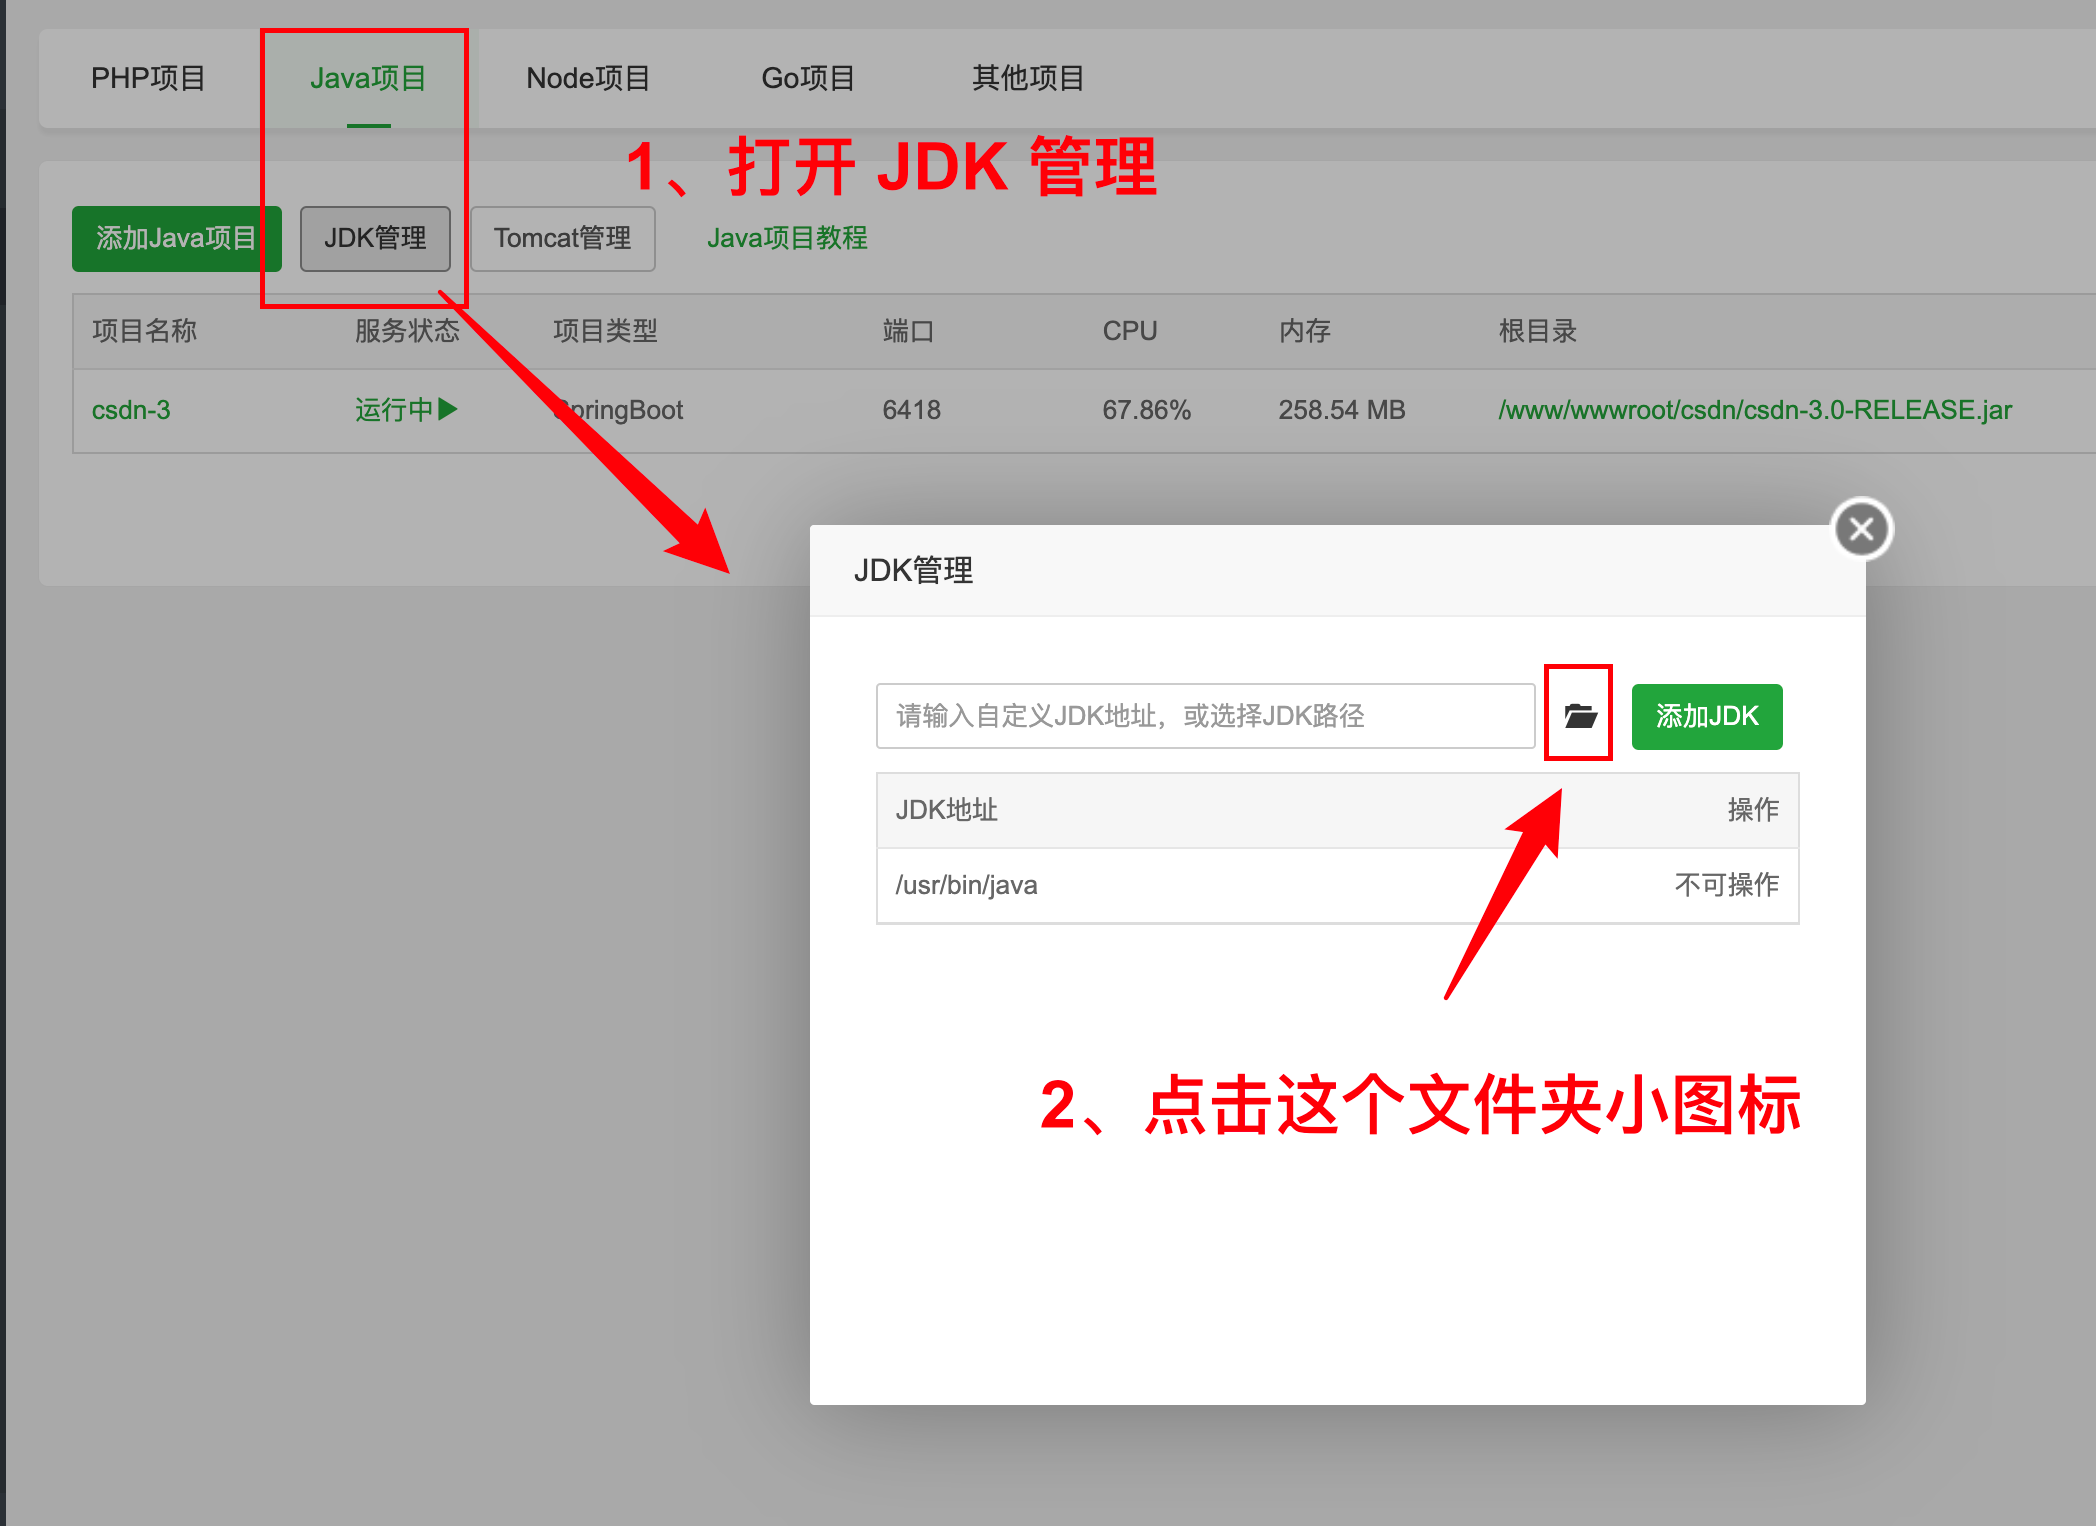Screen dimensions: 2096x1526
Task: Switch to the Go项目 tab
Action: pyautogui.click(x=808, y=78)
